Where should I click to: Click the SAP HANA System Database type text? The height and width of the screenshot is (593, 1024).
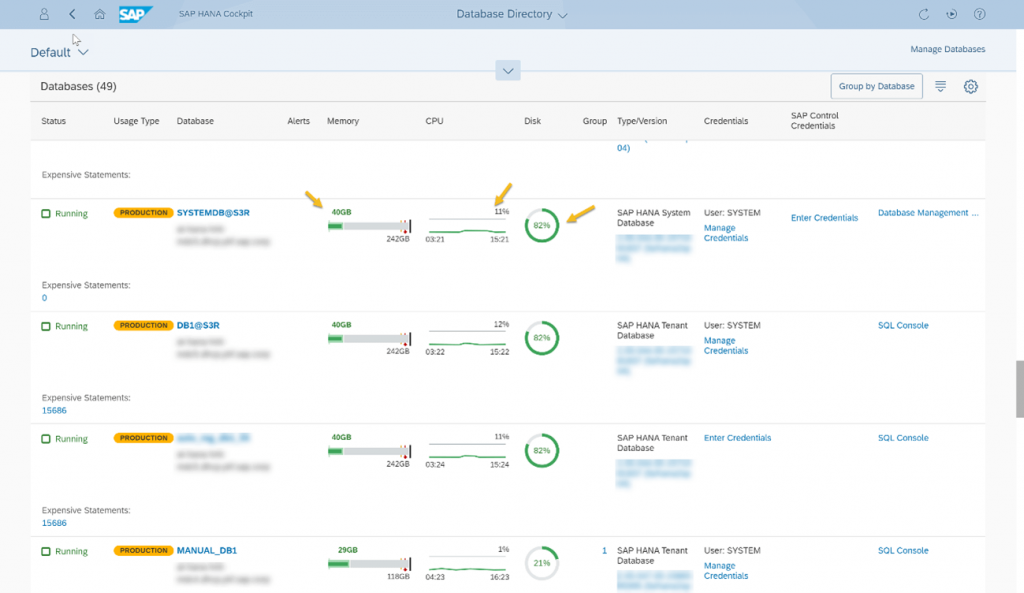click(654, 218)
